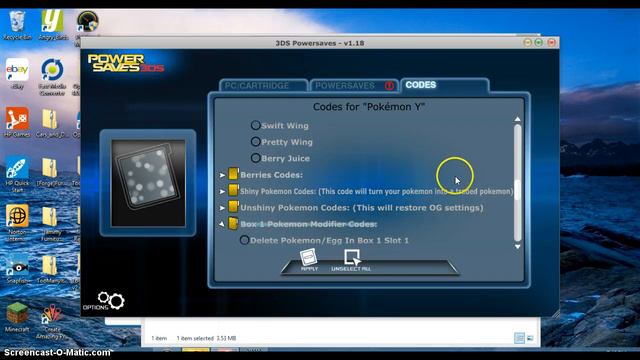The image size is (640, 360).
Task: Launch the eBay desktop shortcut
Action: click(x=17, y=73)
